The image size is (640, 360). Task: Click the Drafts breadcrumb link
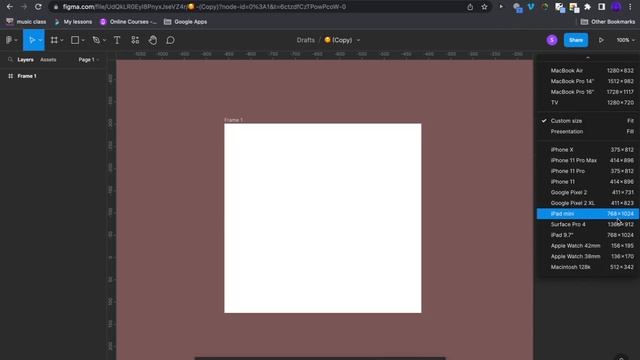click(x=306, y=40)
